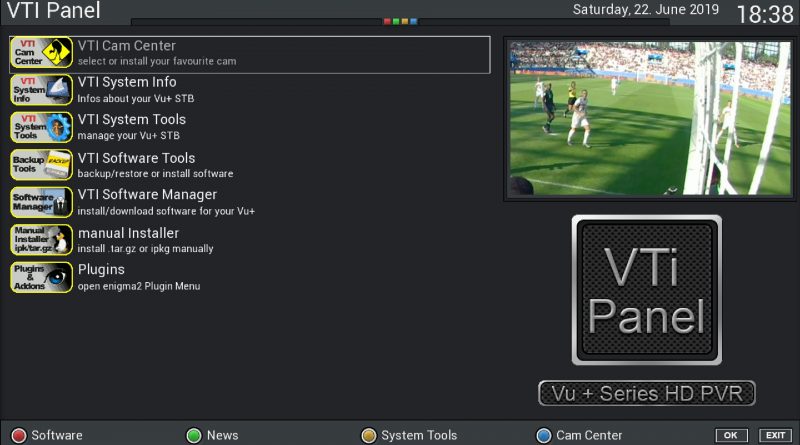Click 'open enigma2 Plugin Menu' text
The height and width of the screenshot is (445, 800).
pyautogui.click(x=139, y=286)
